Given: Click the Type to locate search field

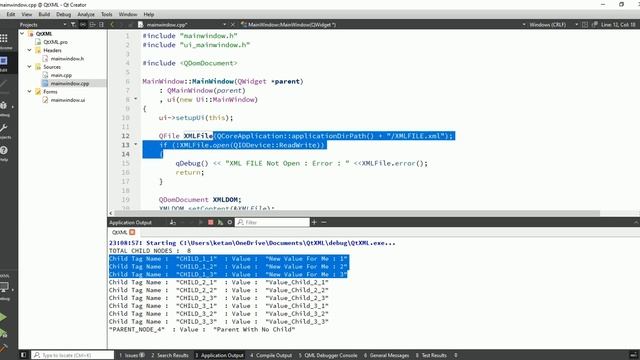Looking at the screenshot, I should click(x=73, y=355).
